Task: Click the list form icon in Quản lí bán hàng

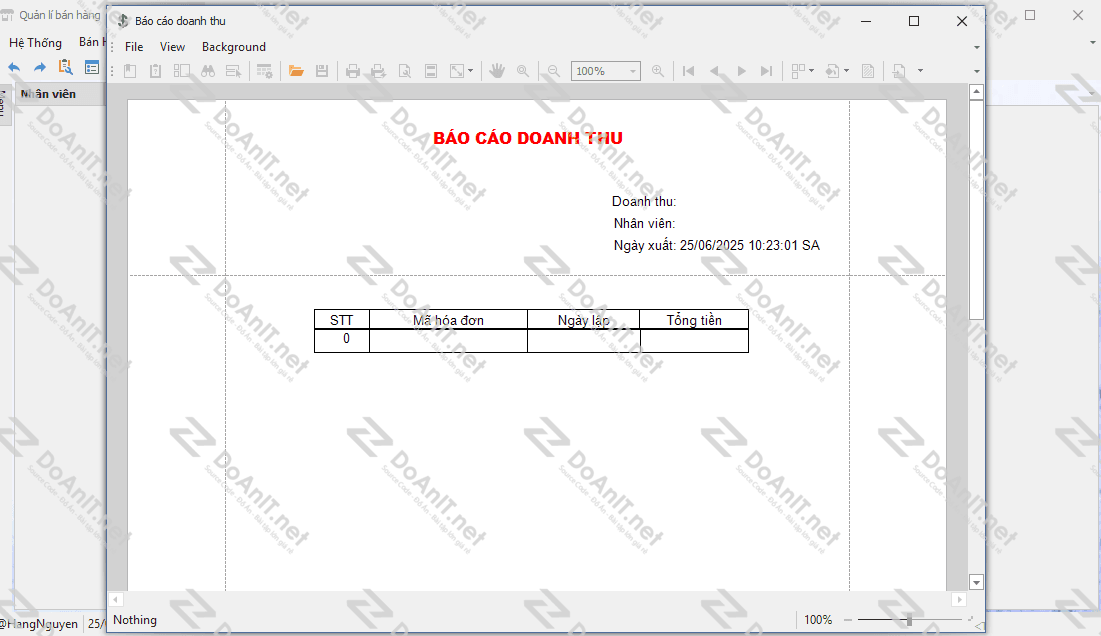Action: [92, 67]
